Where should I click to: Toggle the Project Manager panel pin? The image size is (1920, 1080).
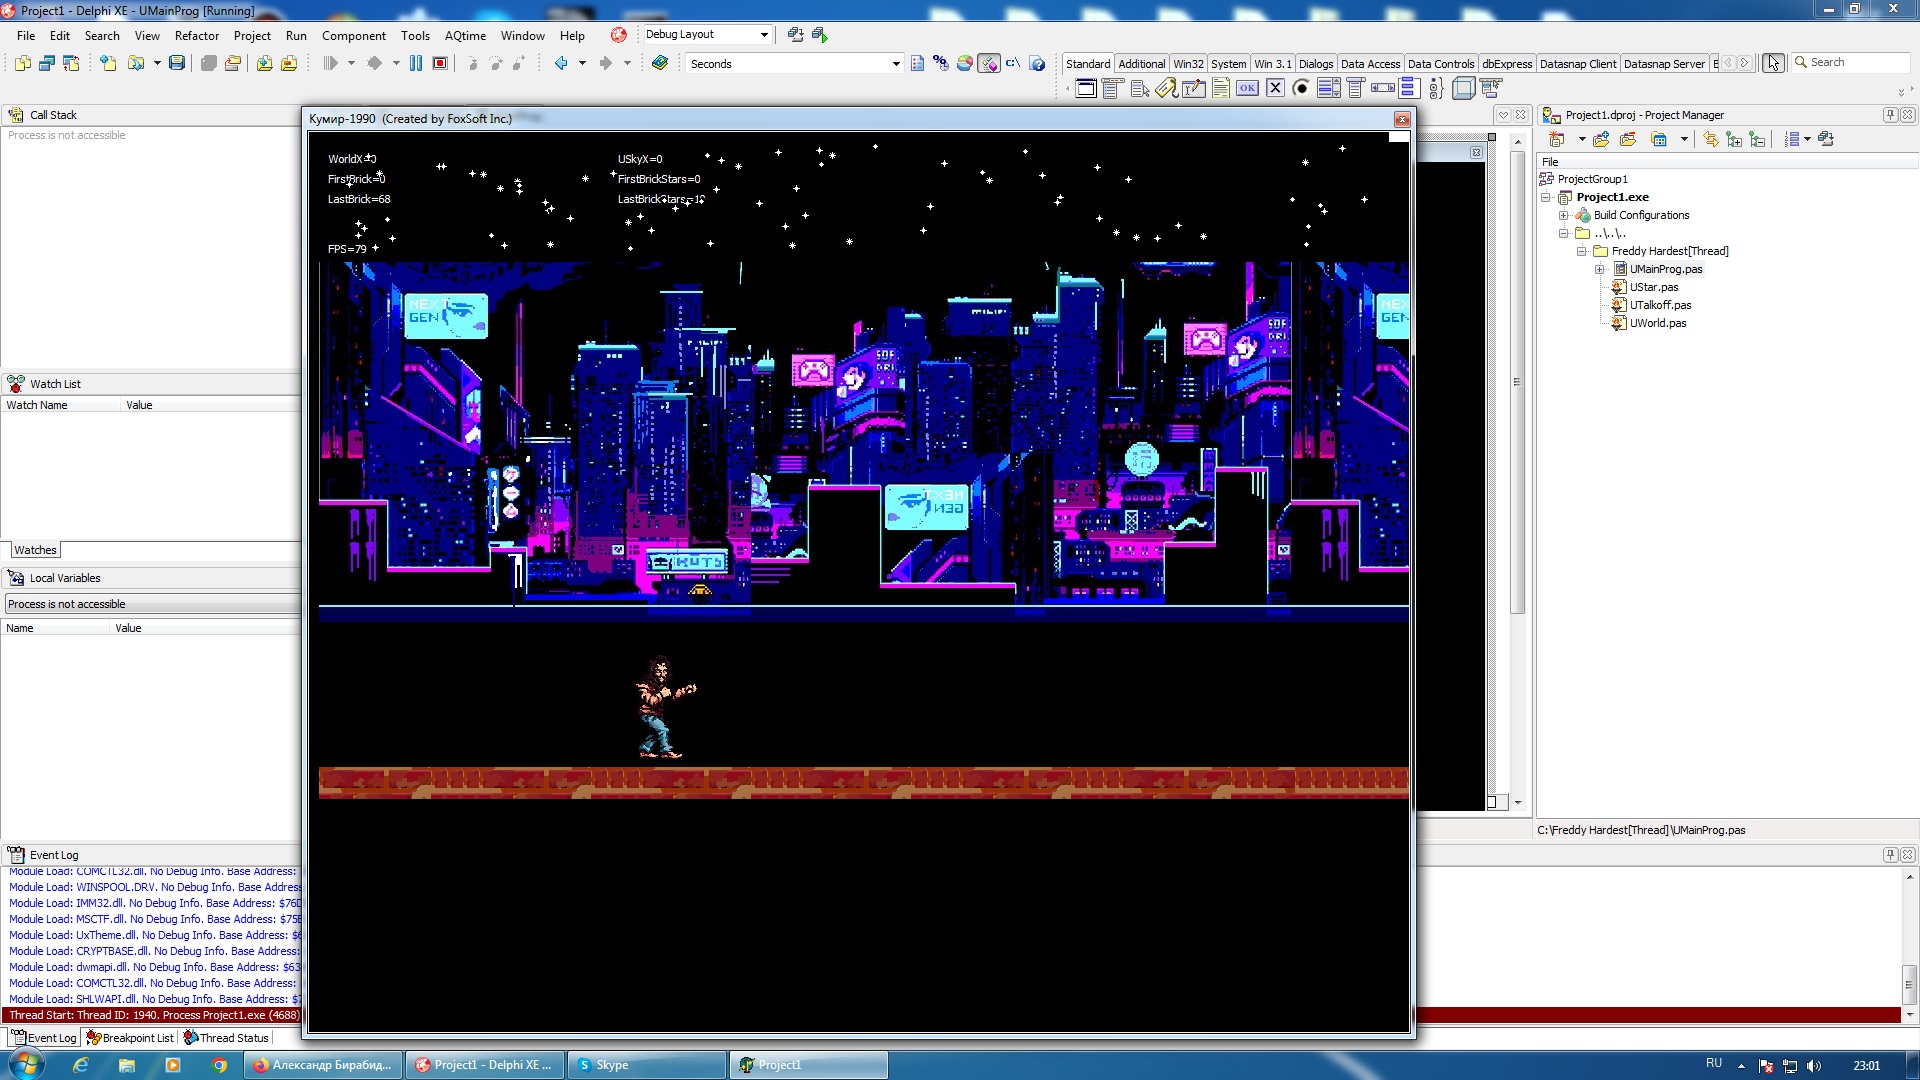1890,115
